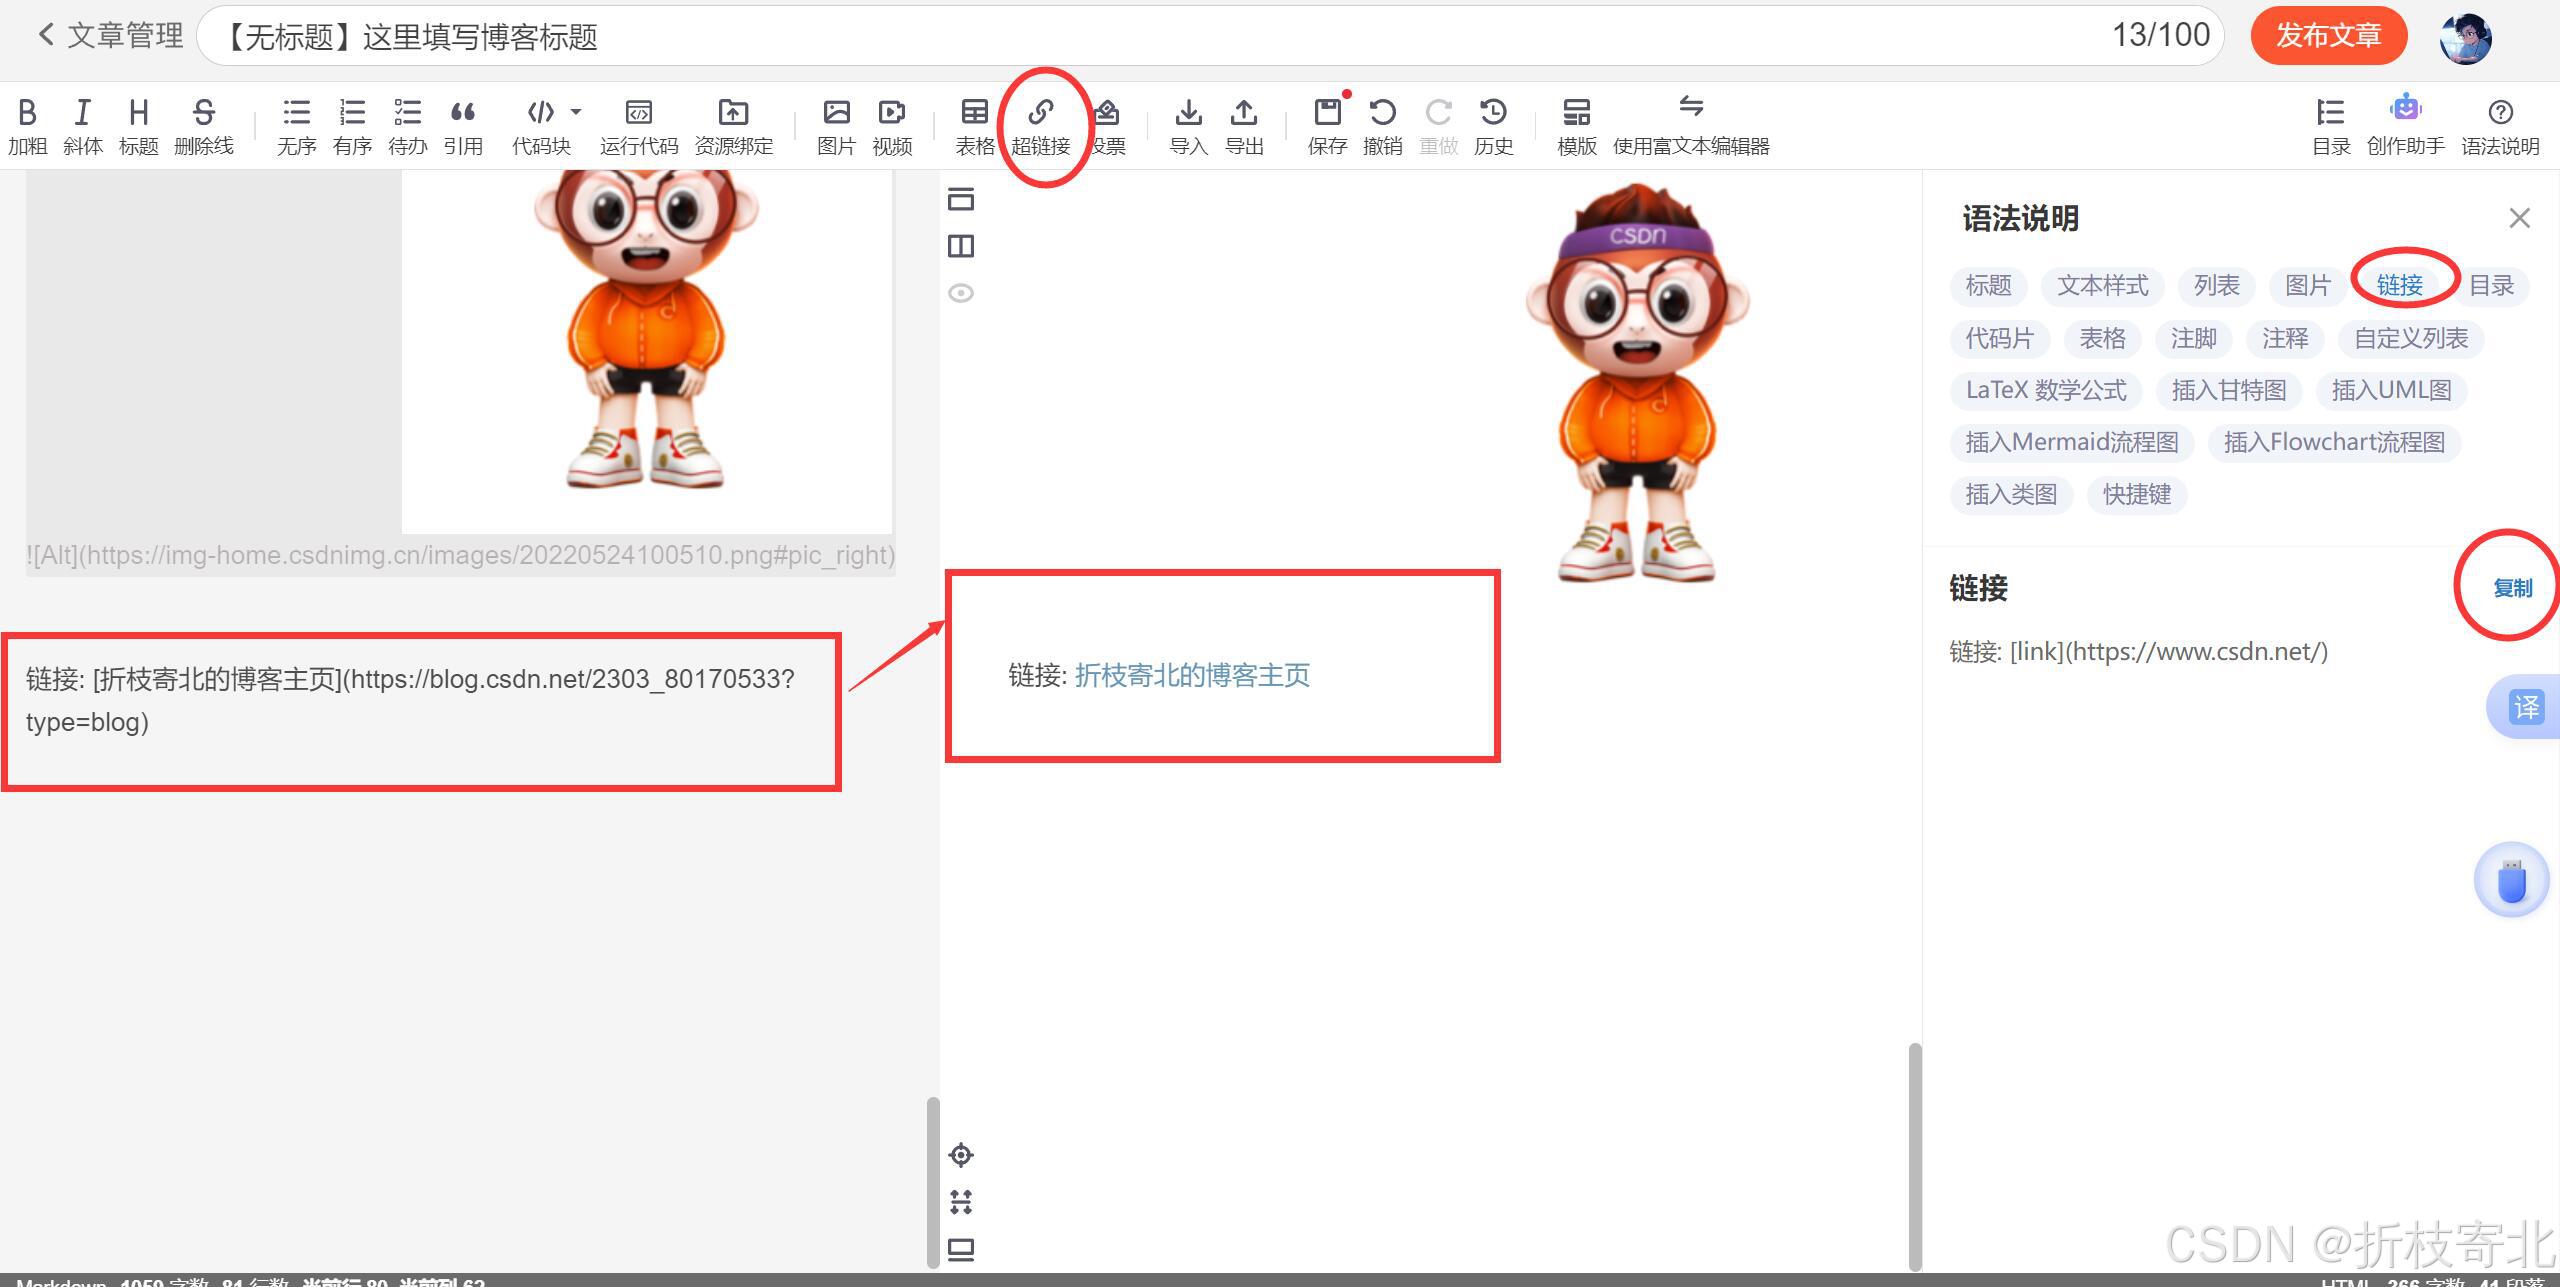Select the 目录 syntax tag
Screen dimensions: 2560x1287
[x=2491, y=286]
